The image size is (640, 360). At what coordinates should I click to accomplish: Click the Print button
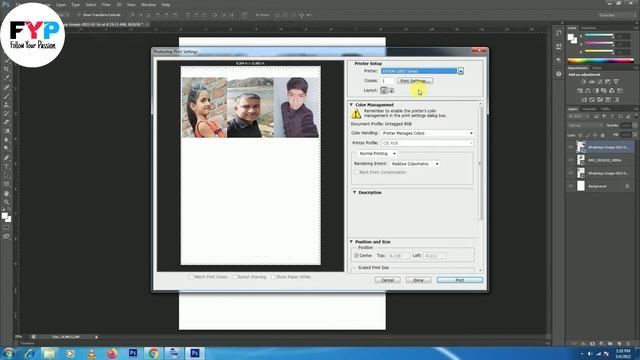coord(460,280)
